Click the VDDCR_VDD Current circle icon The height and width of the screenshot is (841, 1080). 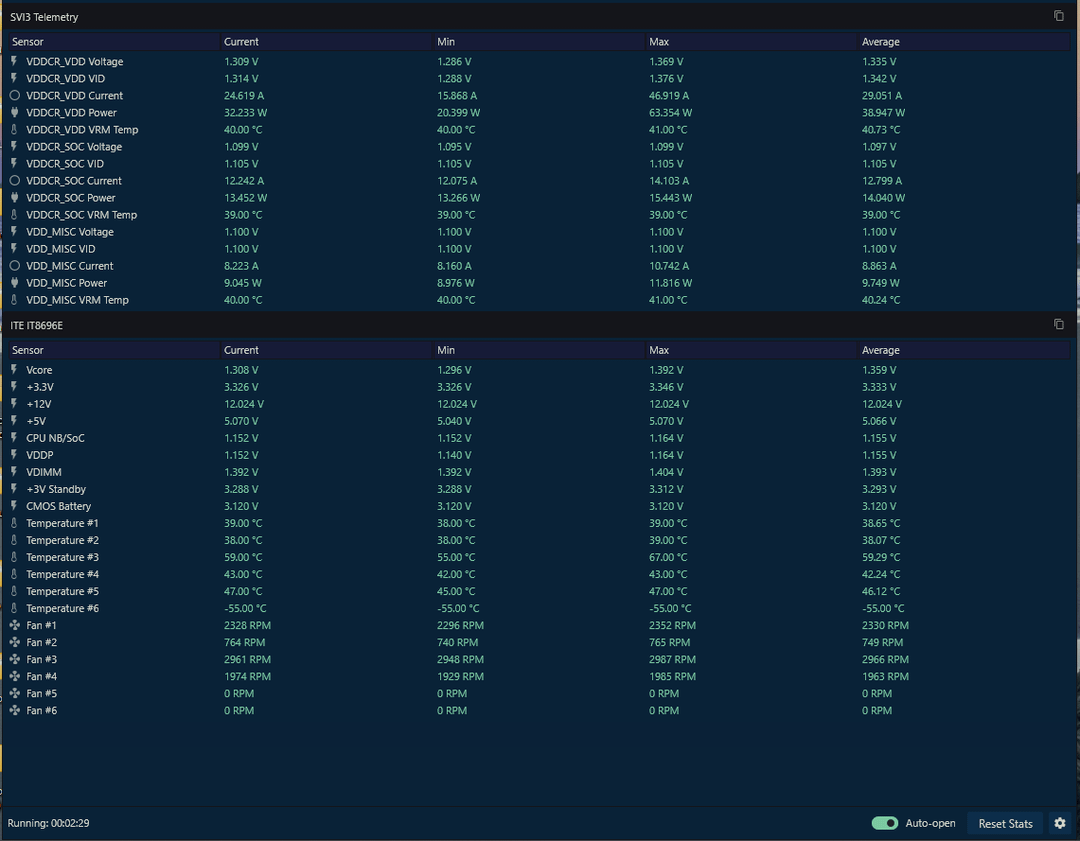[x=14, y=96]
